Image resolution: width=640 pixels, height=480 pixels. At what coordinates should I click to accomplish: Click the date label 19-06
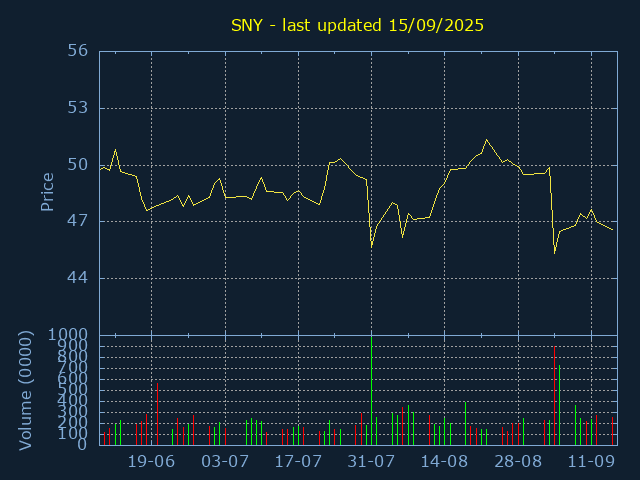[151, 462]
